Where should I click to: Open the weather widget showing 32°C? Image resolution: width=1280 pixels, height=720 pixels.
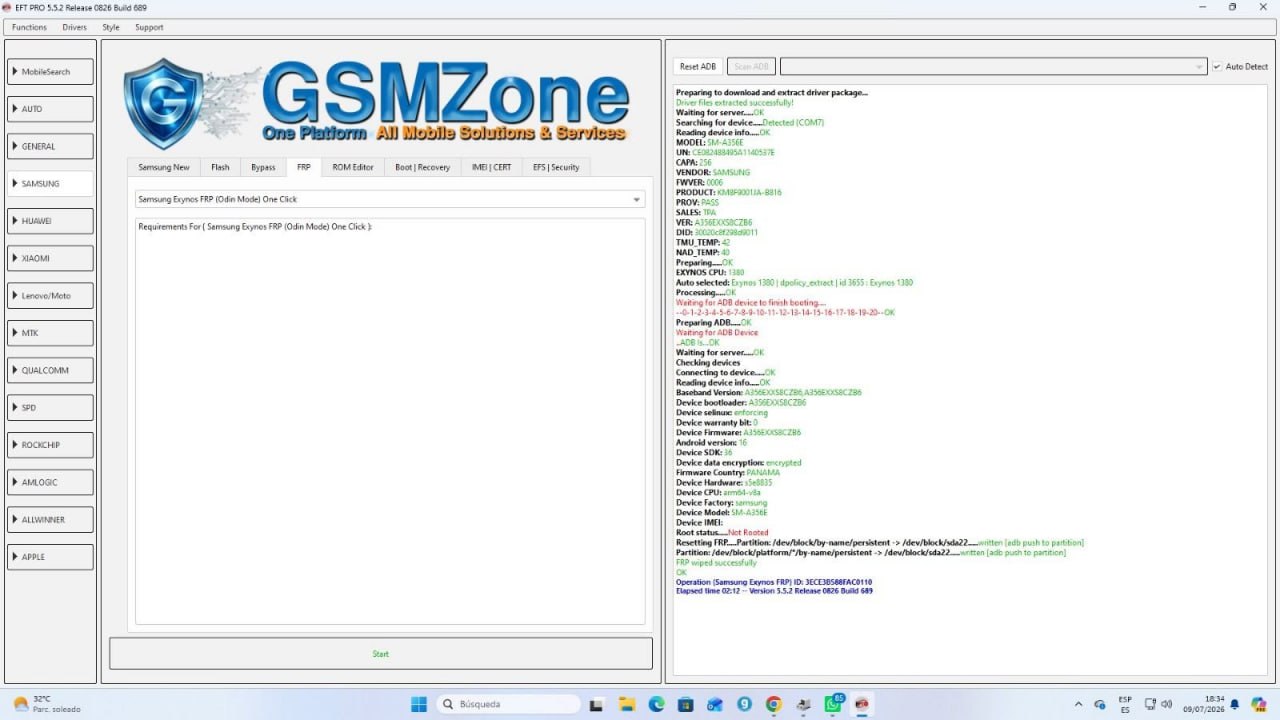coord(46,704)
